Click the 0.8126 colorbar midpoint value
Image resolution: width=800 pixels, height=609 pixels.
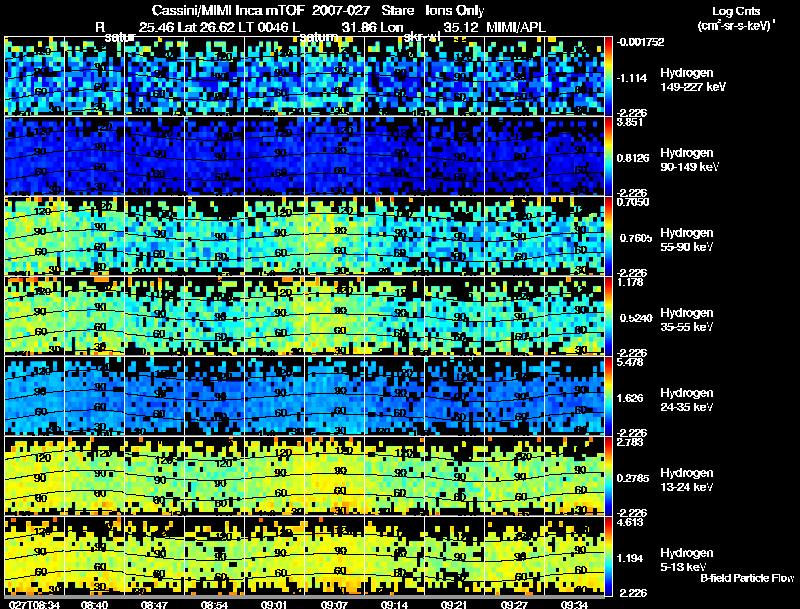[633, 158]
